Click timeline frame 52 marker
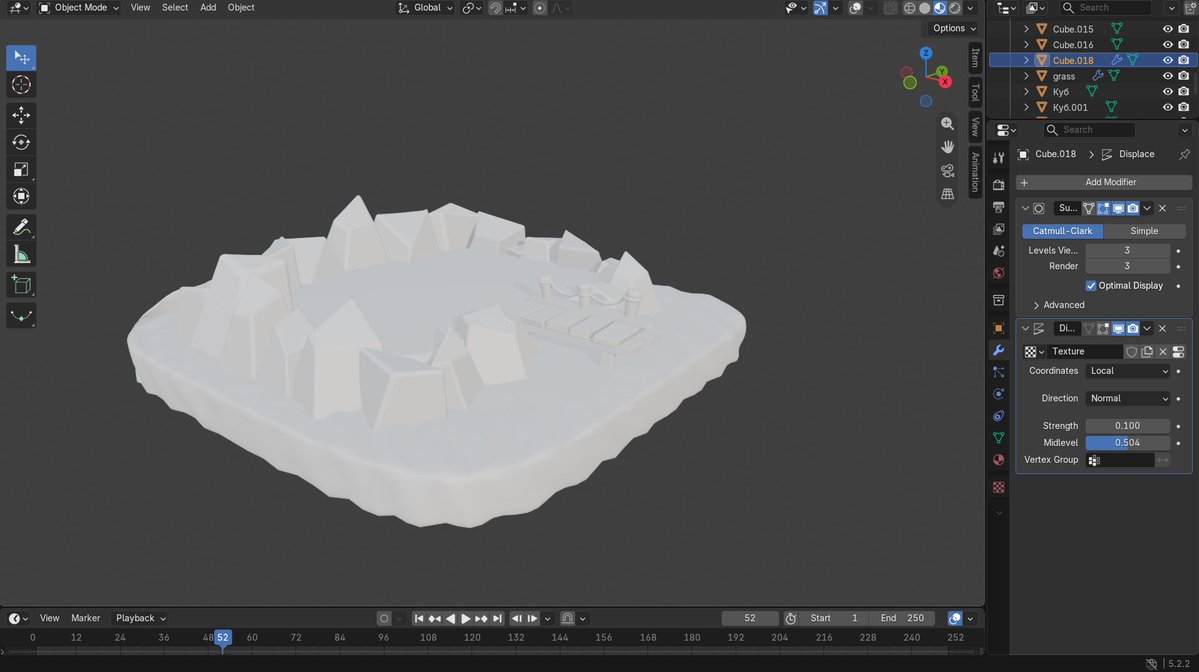Screen dimensions: 1199x672 pyautogui.click(x=223, y=638)
